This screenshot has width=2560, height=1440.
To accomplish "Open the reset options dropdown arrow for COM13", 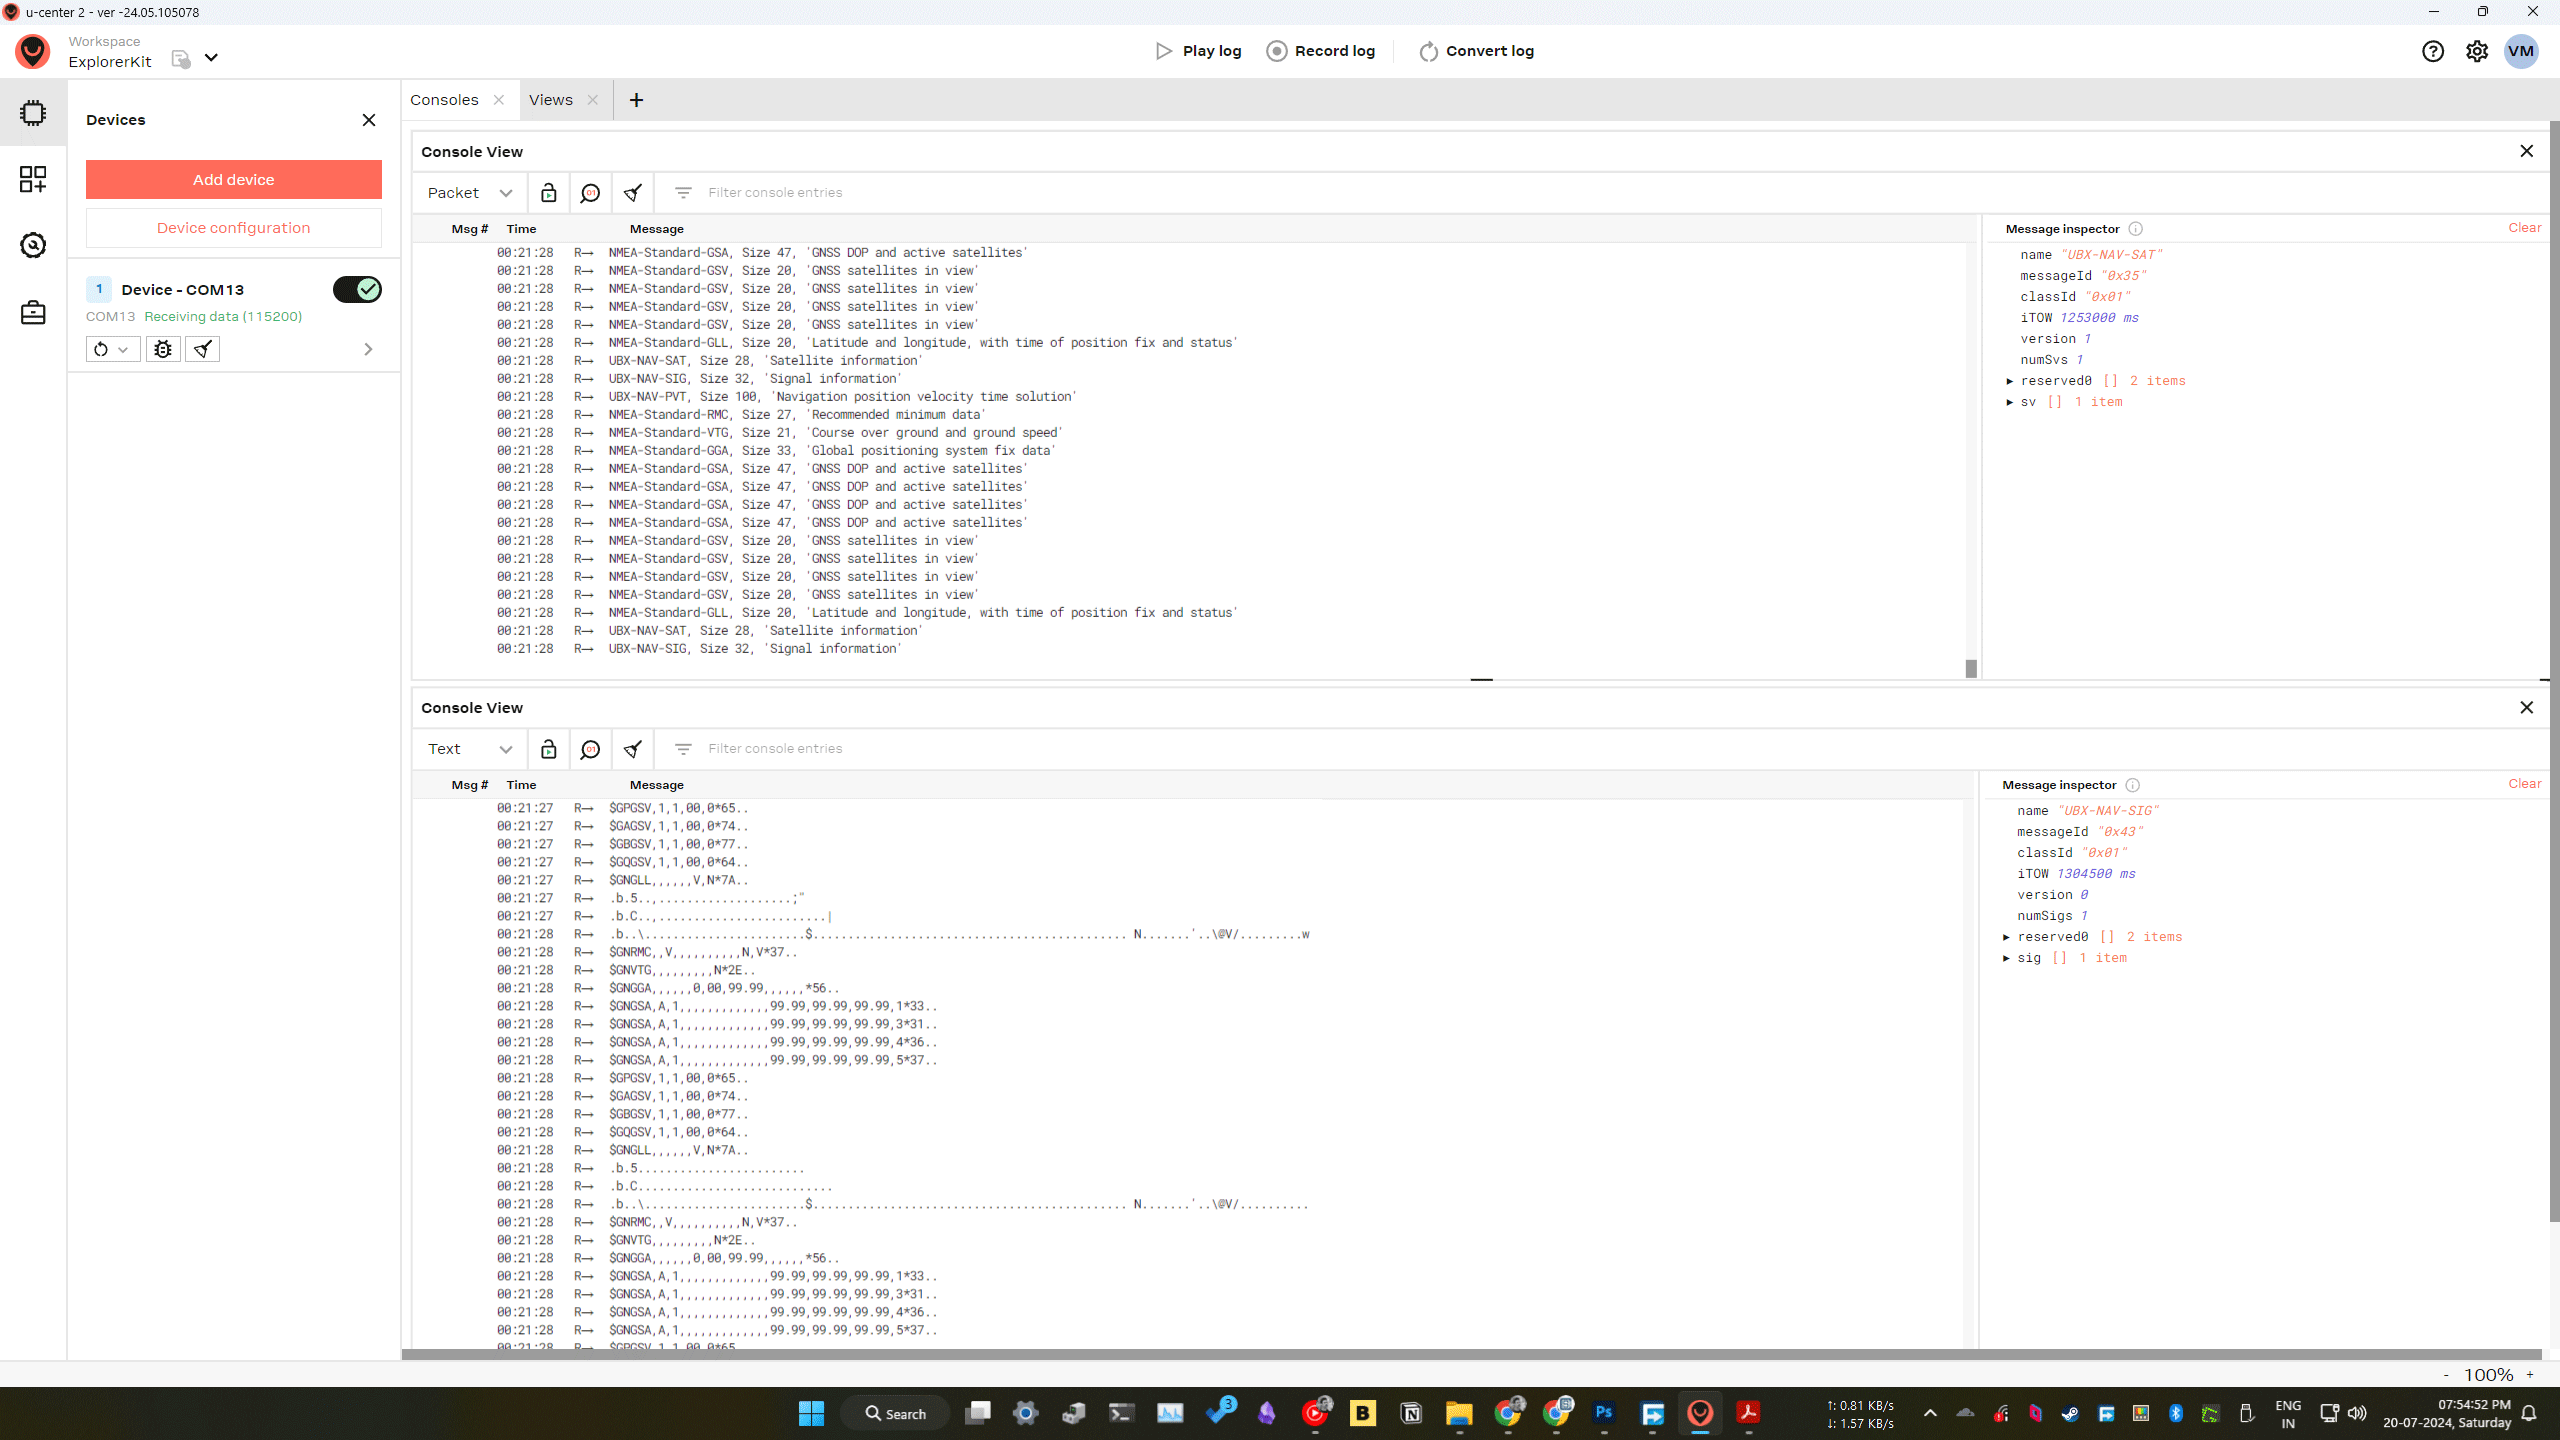I will (123, 349).
